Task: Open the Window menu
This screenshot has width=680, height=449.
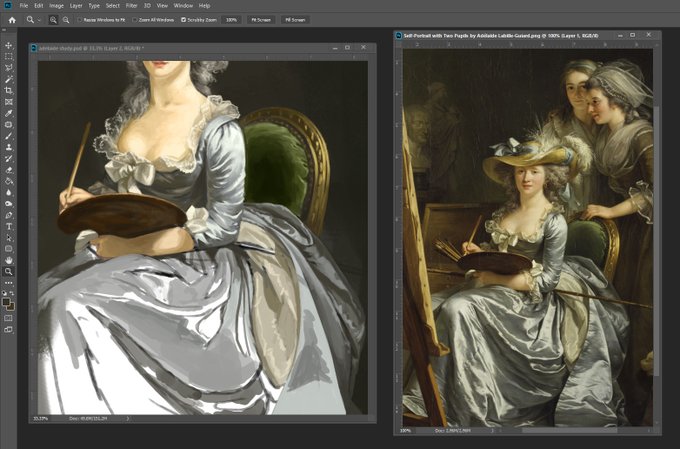Action: click(x=183, y=6)
